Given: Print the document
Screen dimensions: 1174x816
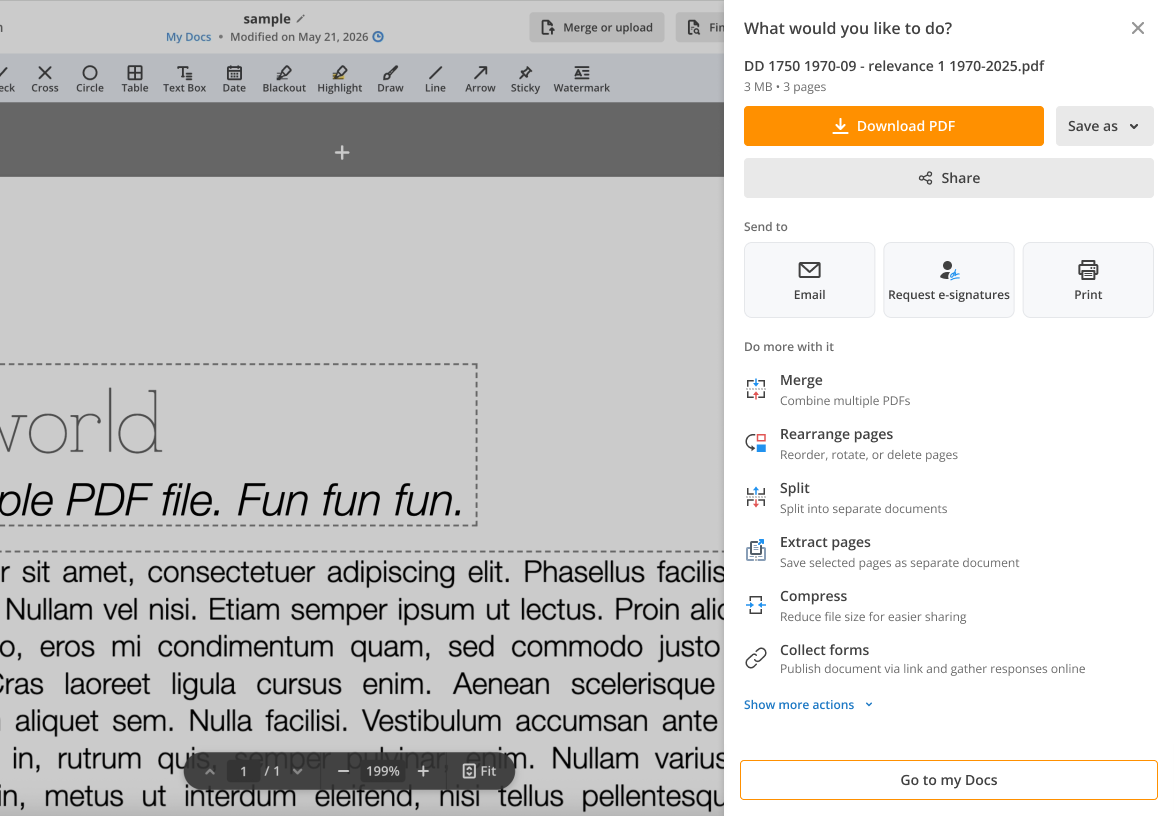Looking at the screenshot, I should 1088,280.
